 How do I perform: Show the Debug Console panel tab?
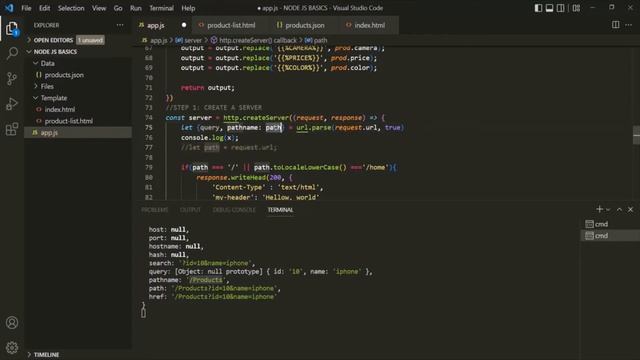point(234,210)
